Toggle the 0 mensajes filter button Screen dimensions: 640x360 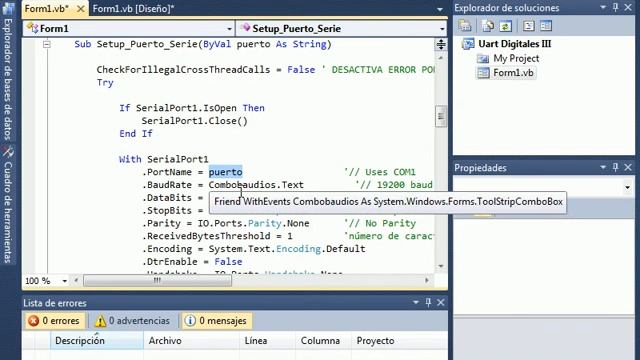pyautogui.click(x=217, y=321)
